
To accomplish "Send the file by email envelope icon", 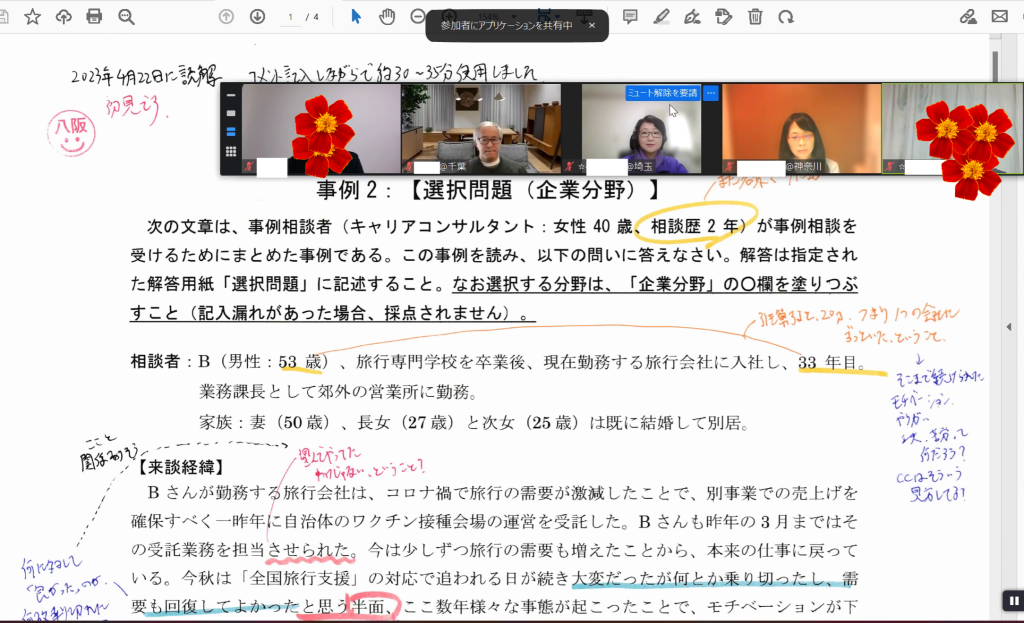I will point(999,16).
